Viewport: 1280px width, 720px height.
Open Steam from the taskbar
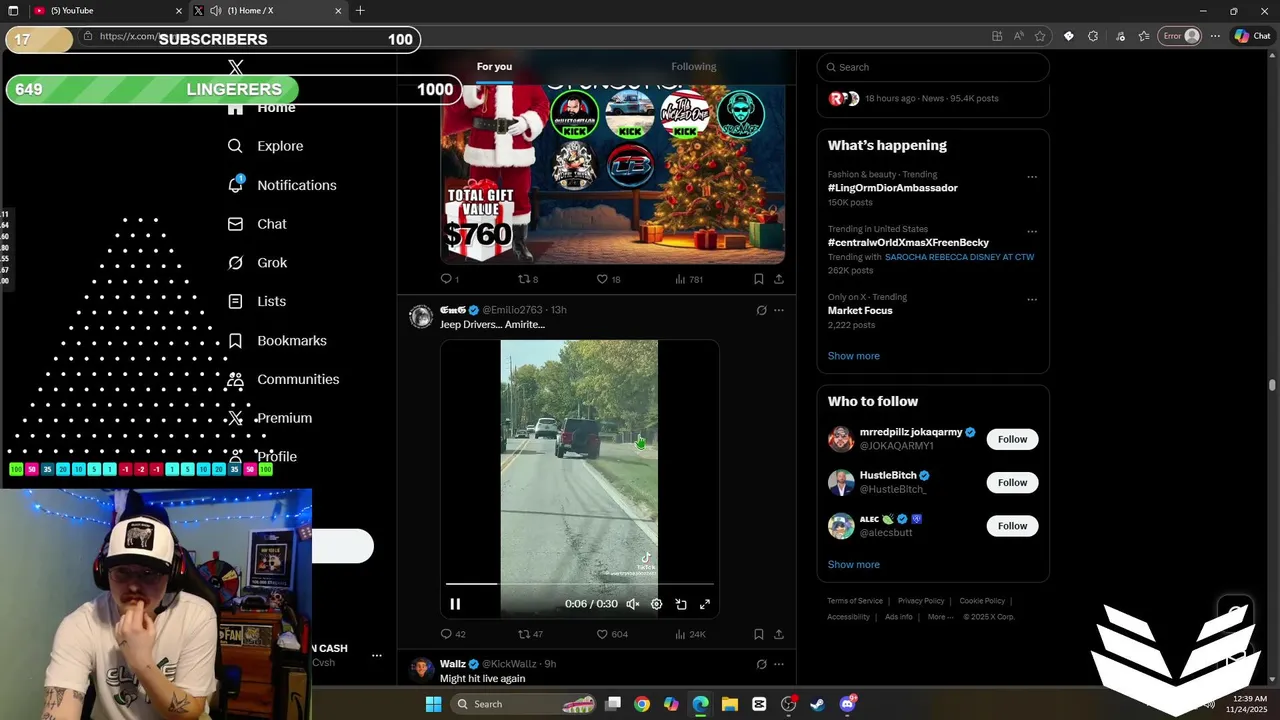817,704
